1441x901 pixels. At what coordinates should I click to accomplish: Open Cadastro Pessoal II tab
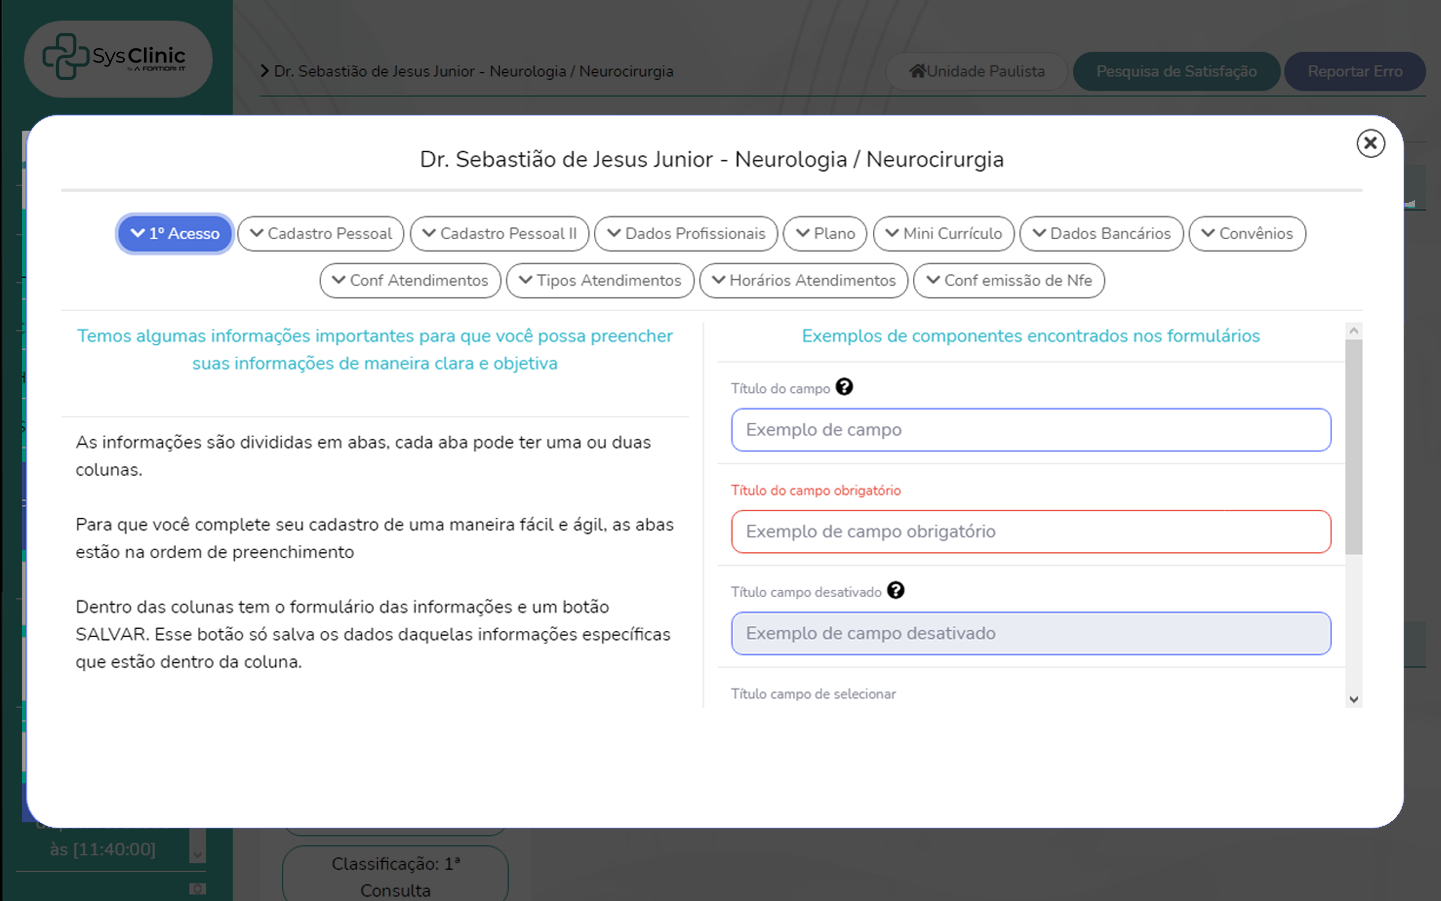pyautogui.click(x=500, y=234)
